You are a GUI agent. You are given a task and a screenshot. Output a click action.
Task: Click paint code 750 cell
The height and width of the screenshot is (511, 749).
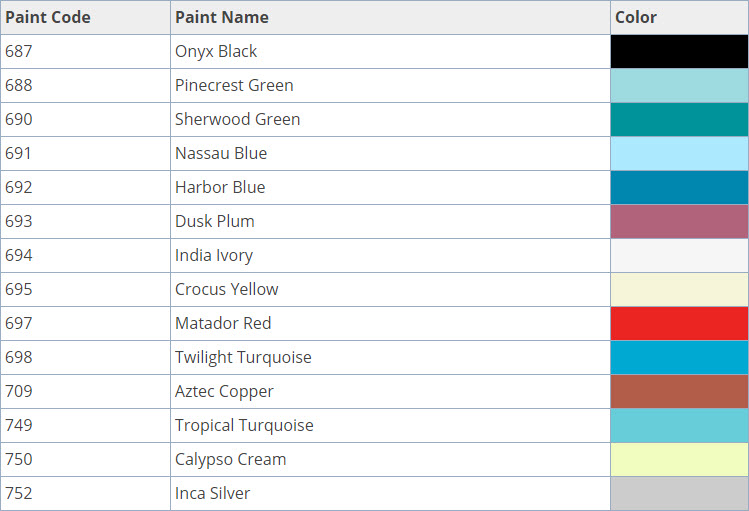(x=18, y=460)
